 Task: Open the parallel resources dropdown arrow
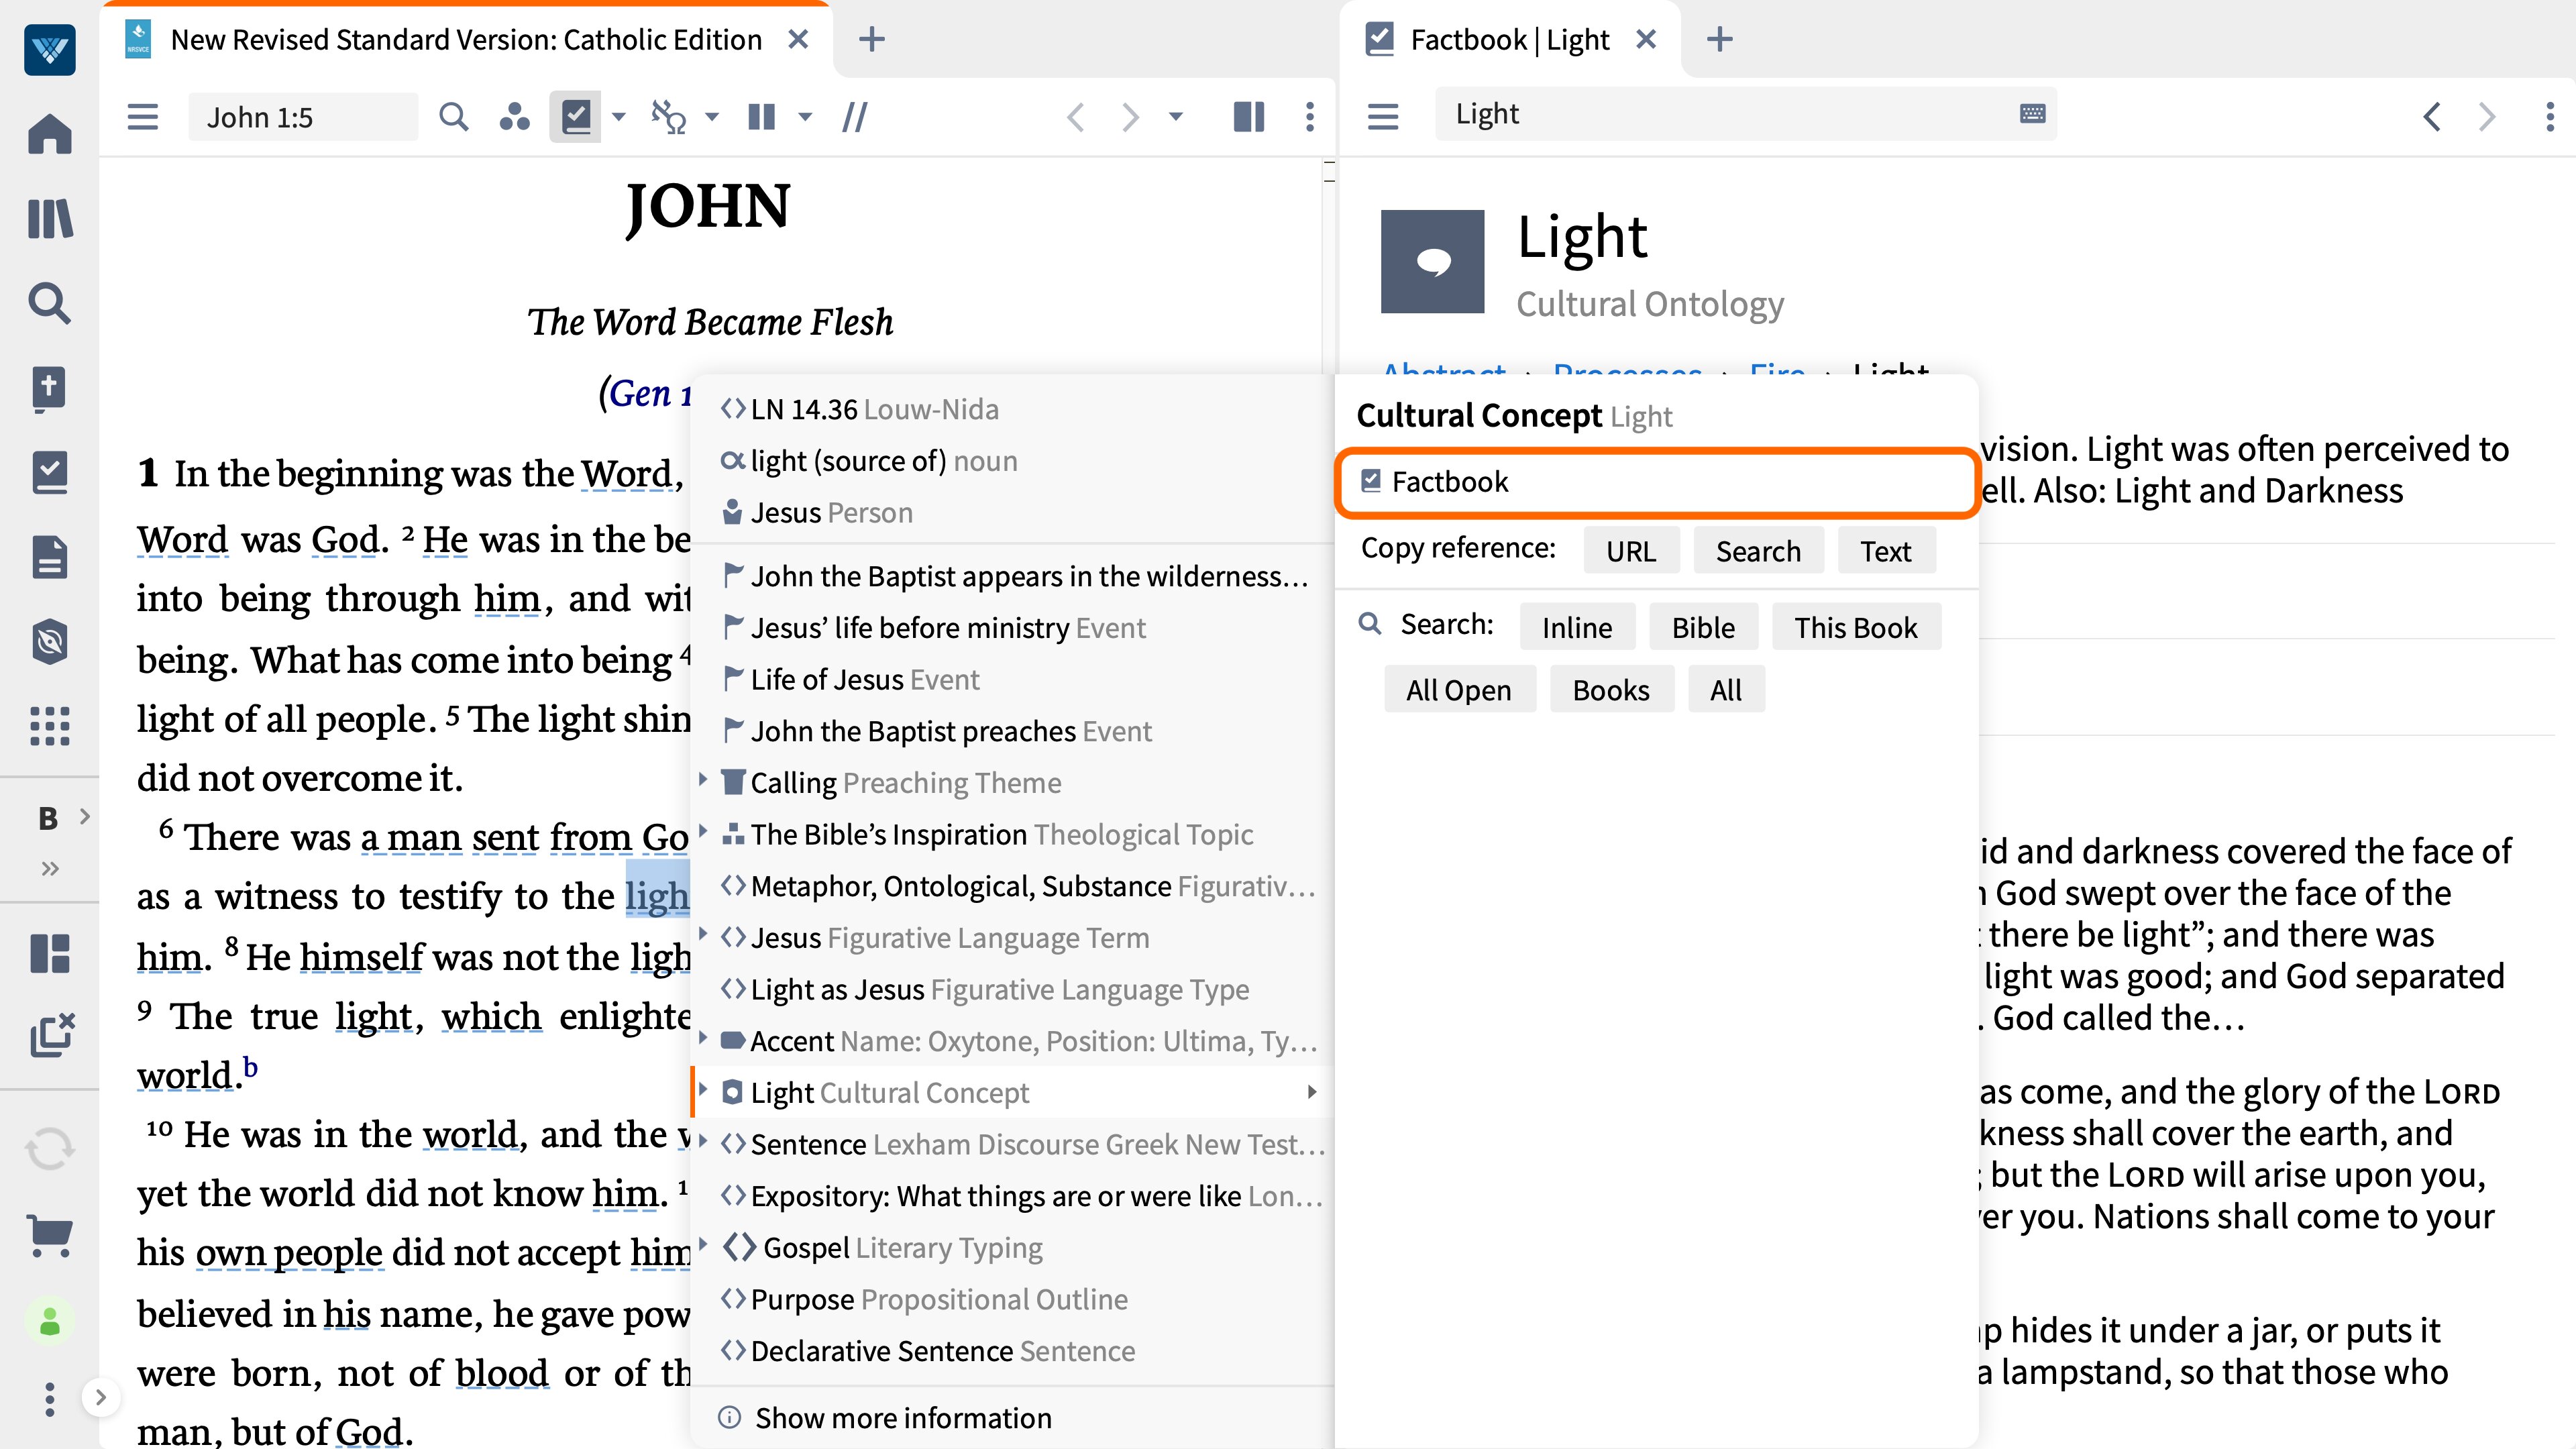tap(805, 117)
